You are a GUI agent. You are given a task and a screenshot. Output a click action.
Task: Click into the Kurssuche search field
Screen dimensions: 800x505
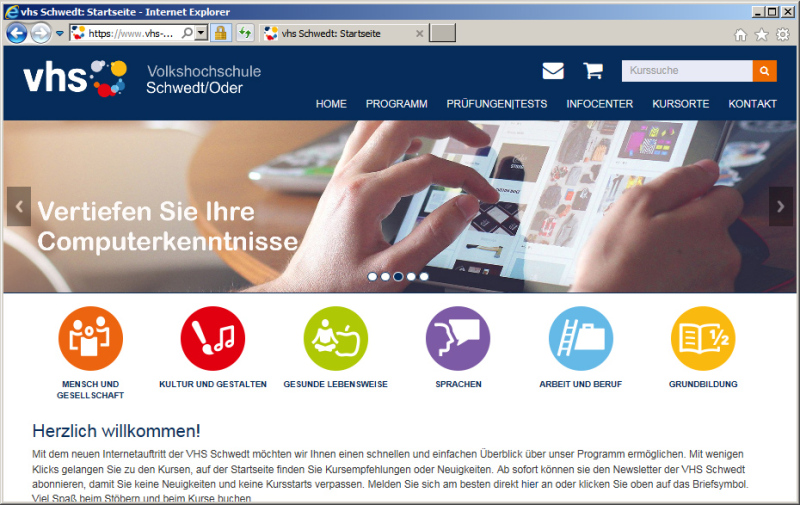[686, 71]
